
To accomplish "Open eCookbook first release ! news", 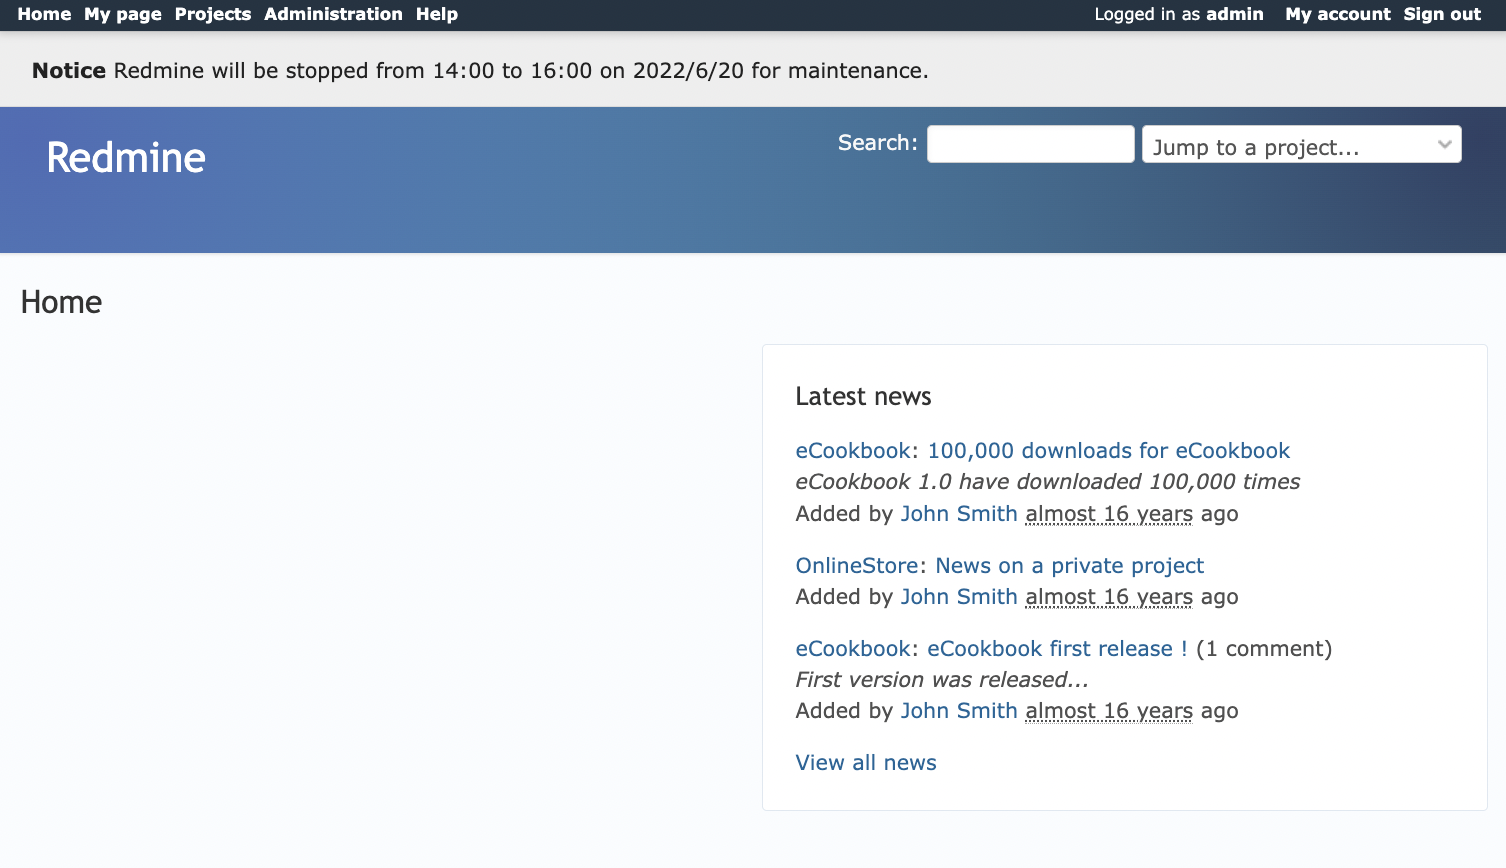I will click(1058, 649).
